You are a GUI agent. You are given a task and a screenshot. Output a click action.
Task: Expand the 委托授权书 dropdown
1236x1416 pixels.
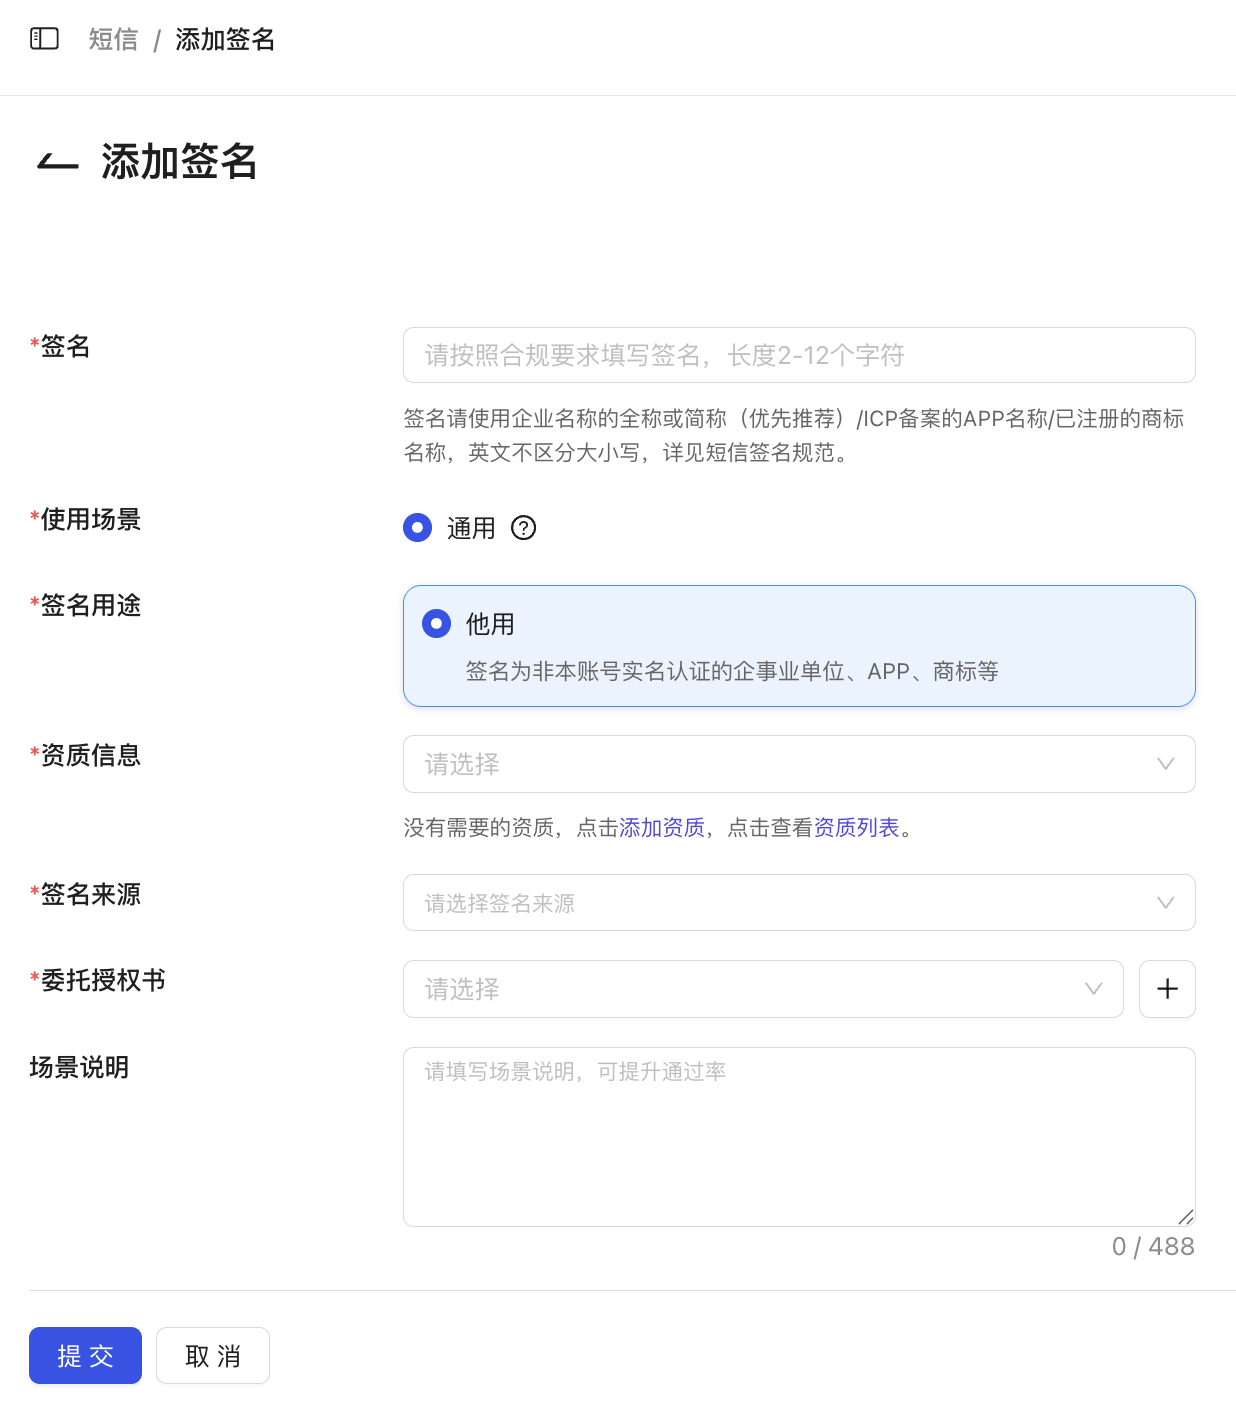[x=763, y=989]
